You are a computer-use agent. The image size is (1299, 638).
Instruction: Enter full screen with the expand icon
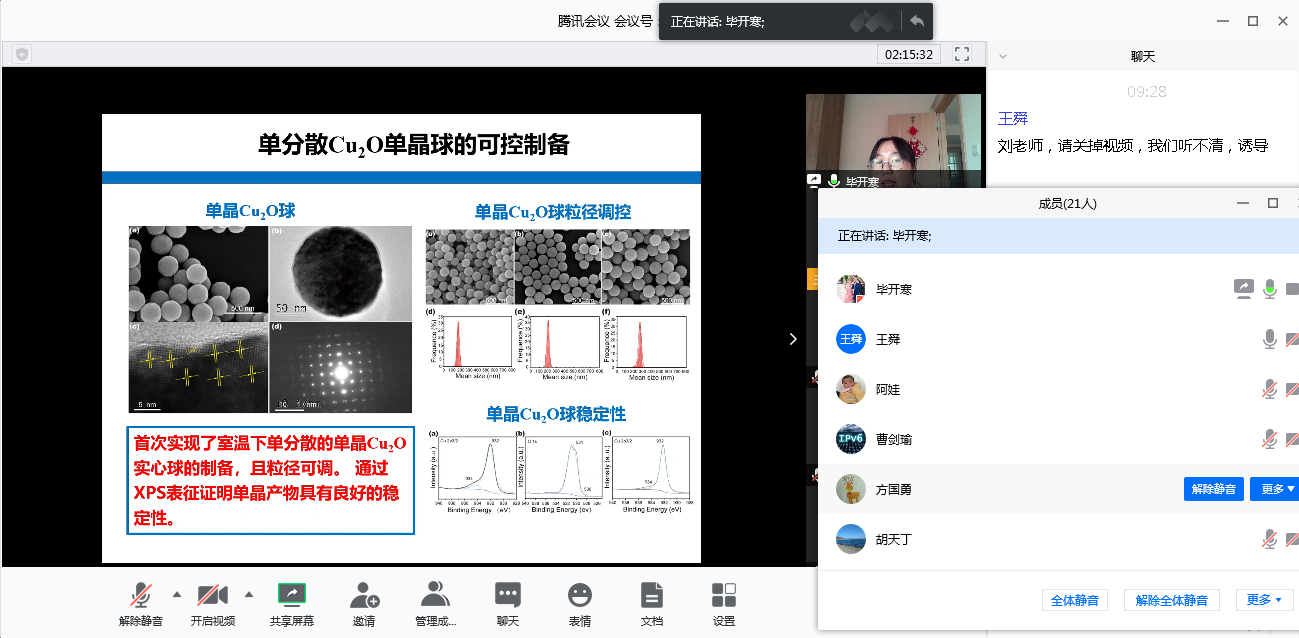(x=962, y=54)
